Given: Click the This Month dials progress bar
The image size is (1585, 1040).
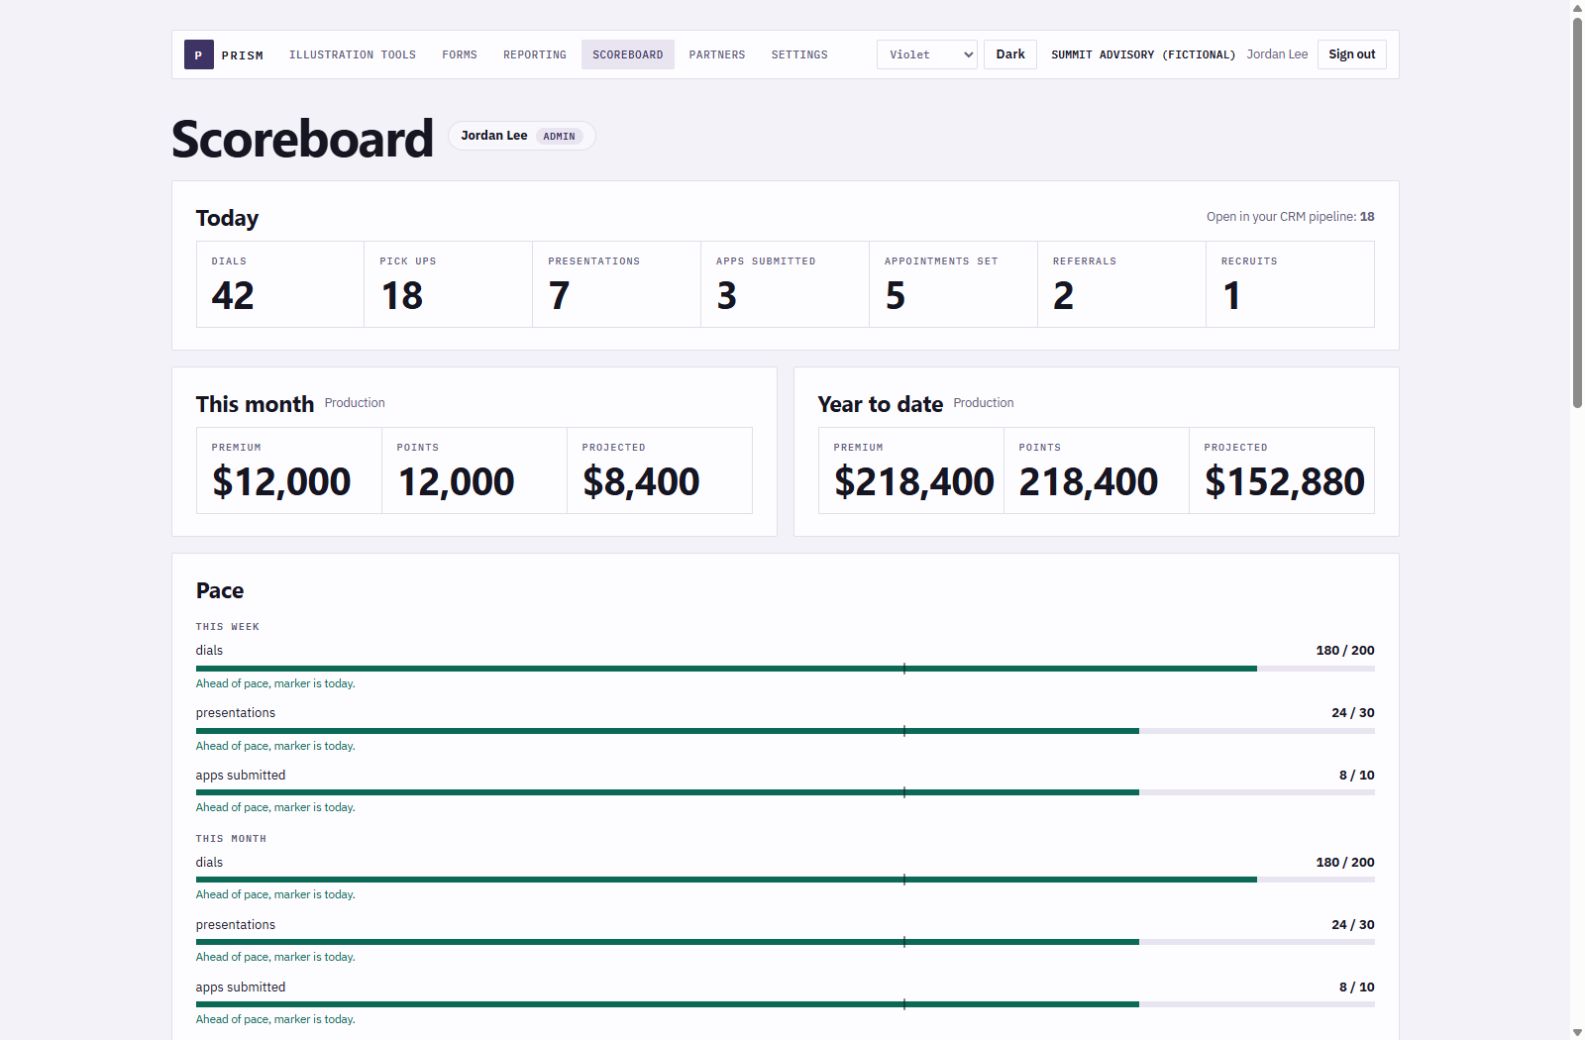Looking at the screenshot, I should tap(785, 880).
